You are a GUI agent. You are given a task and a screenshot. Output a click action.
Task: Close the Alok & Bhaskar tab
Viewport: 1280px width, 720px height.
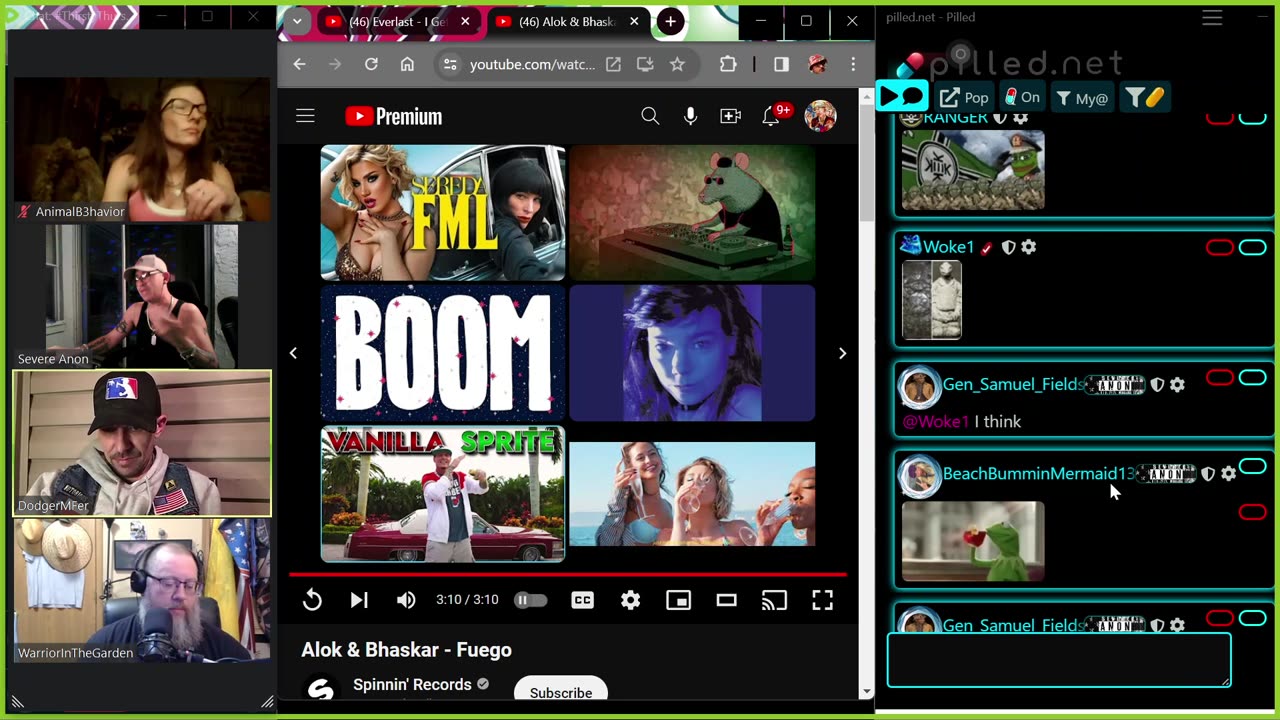click(x=634, y=21)
